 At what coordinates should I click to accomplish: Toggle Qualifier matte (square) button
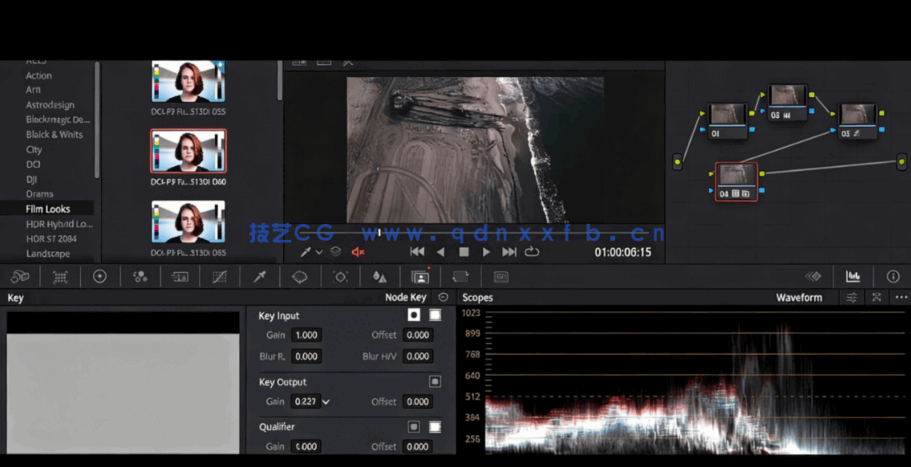click(x=435, y=427)
